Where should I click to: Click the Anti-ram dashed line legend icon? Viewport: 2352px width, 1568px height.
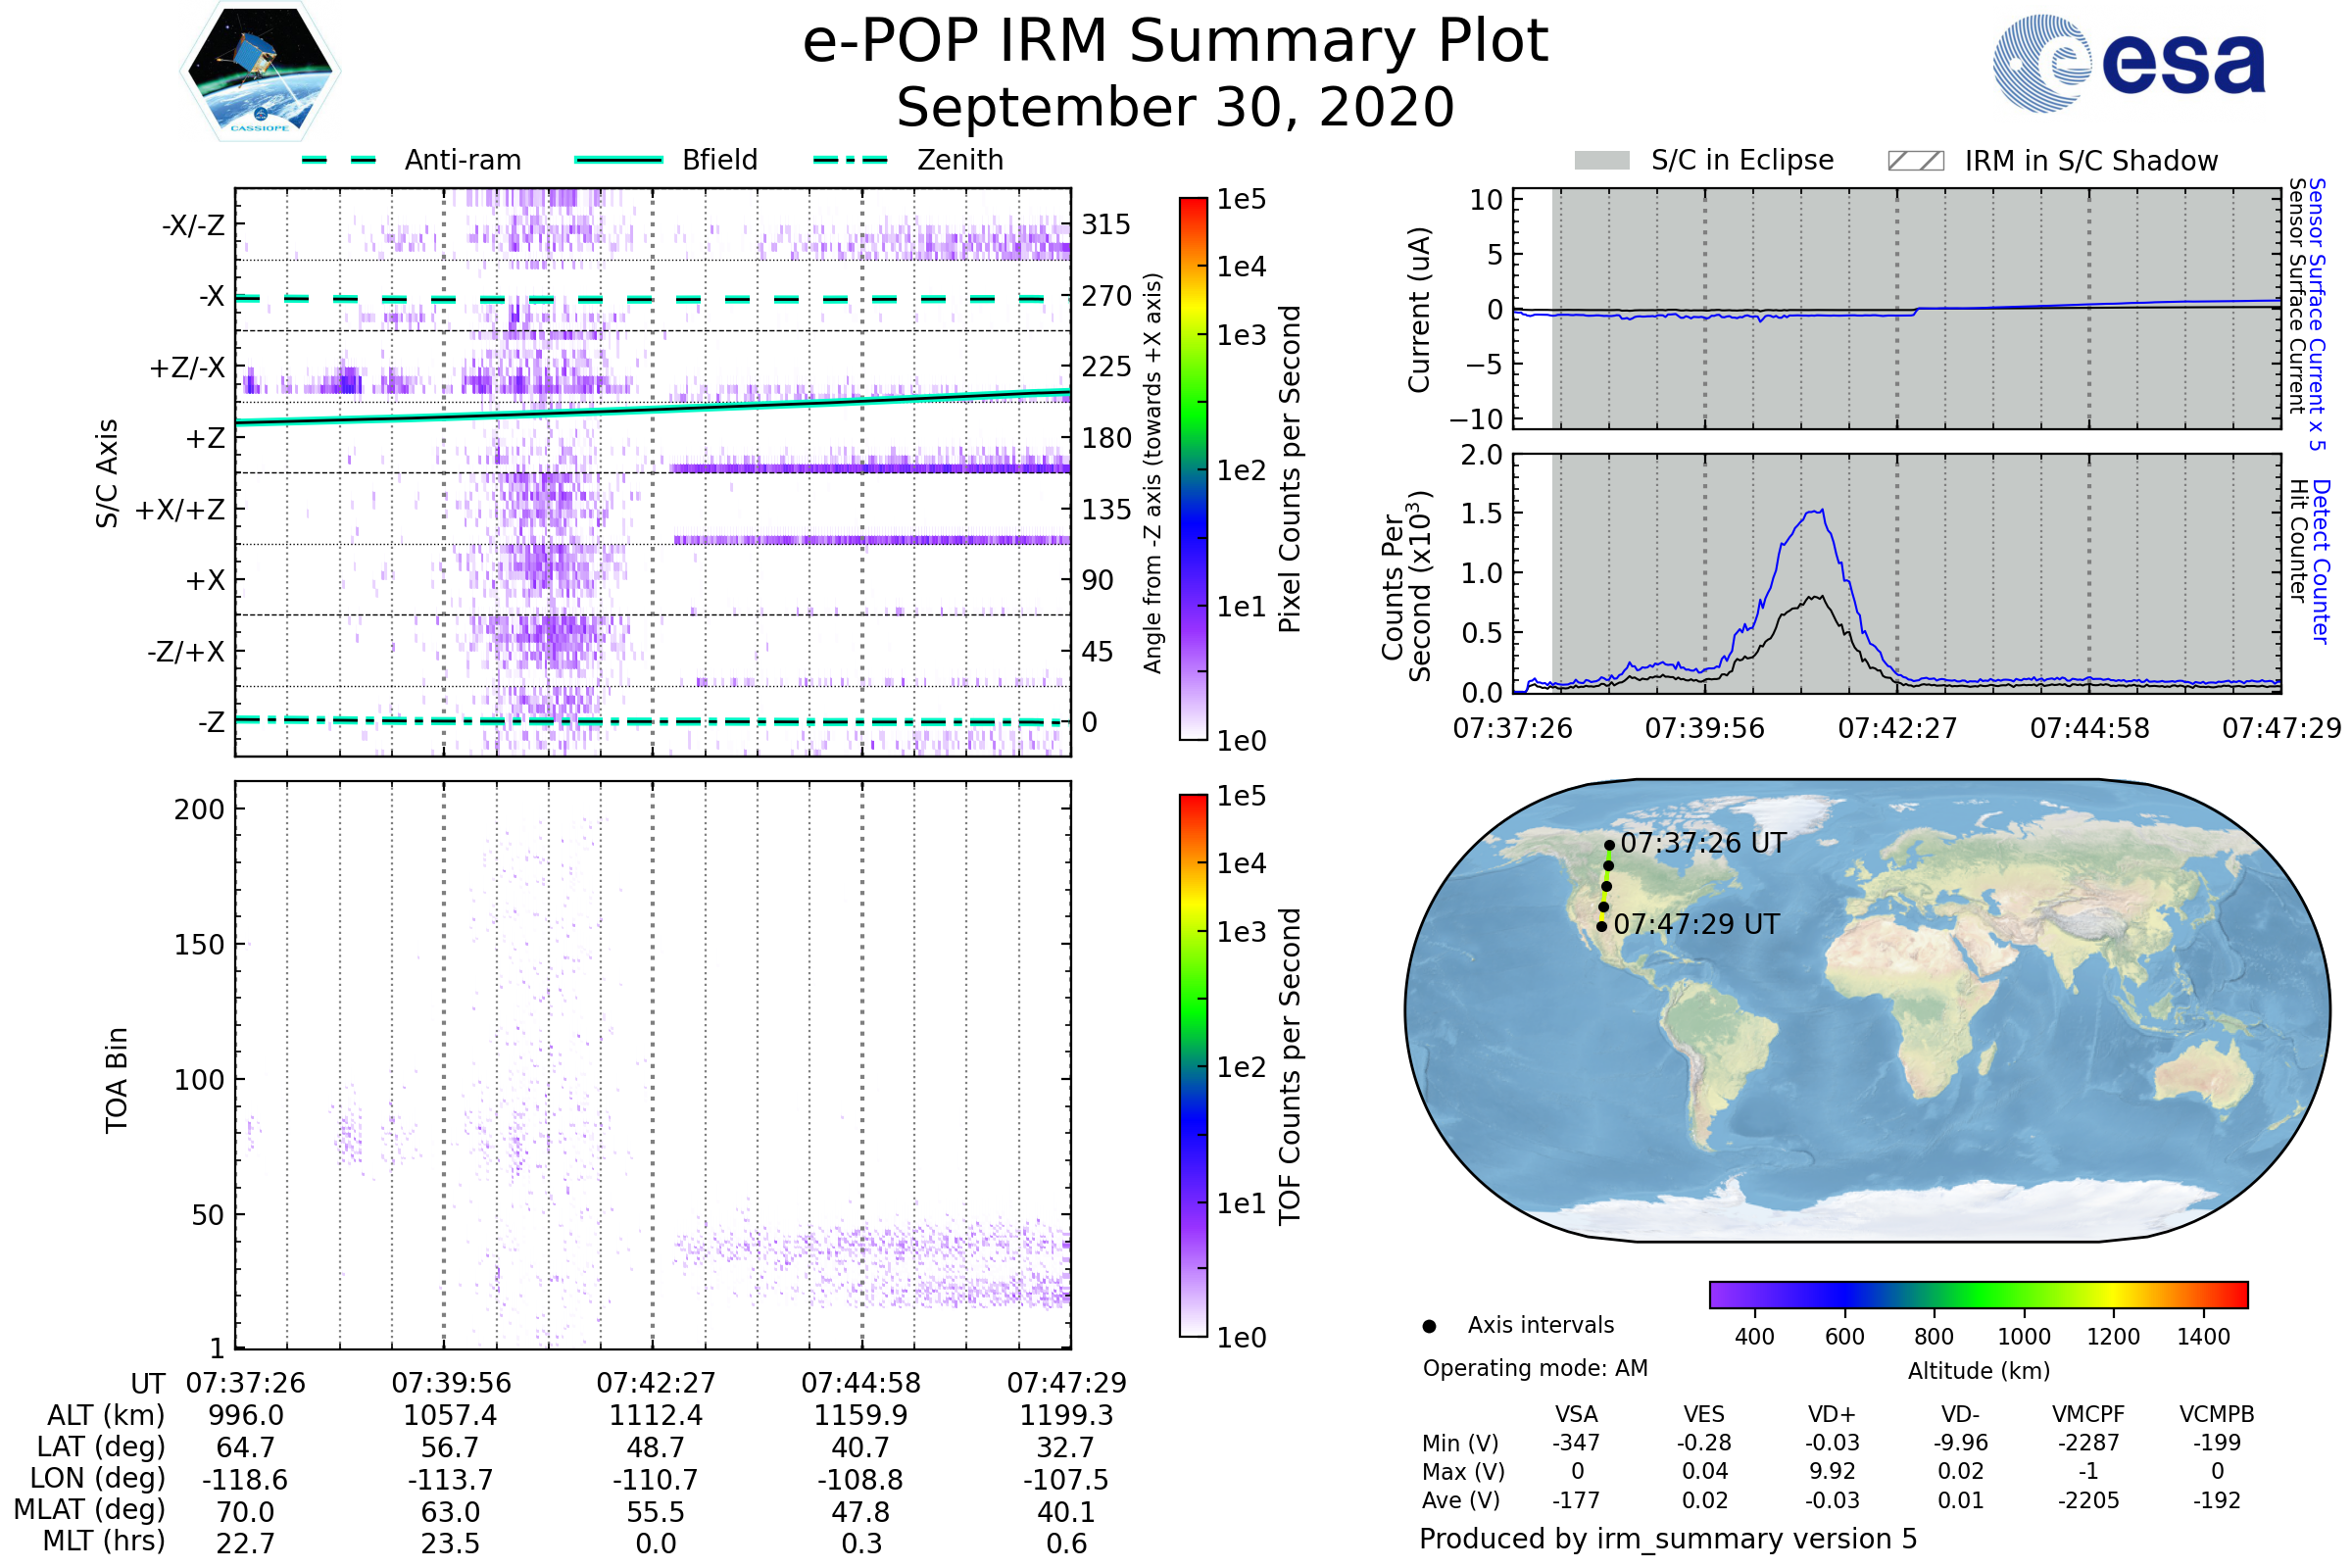[339, 160]
